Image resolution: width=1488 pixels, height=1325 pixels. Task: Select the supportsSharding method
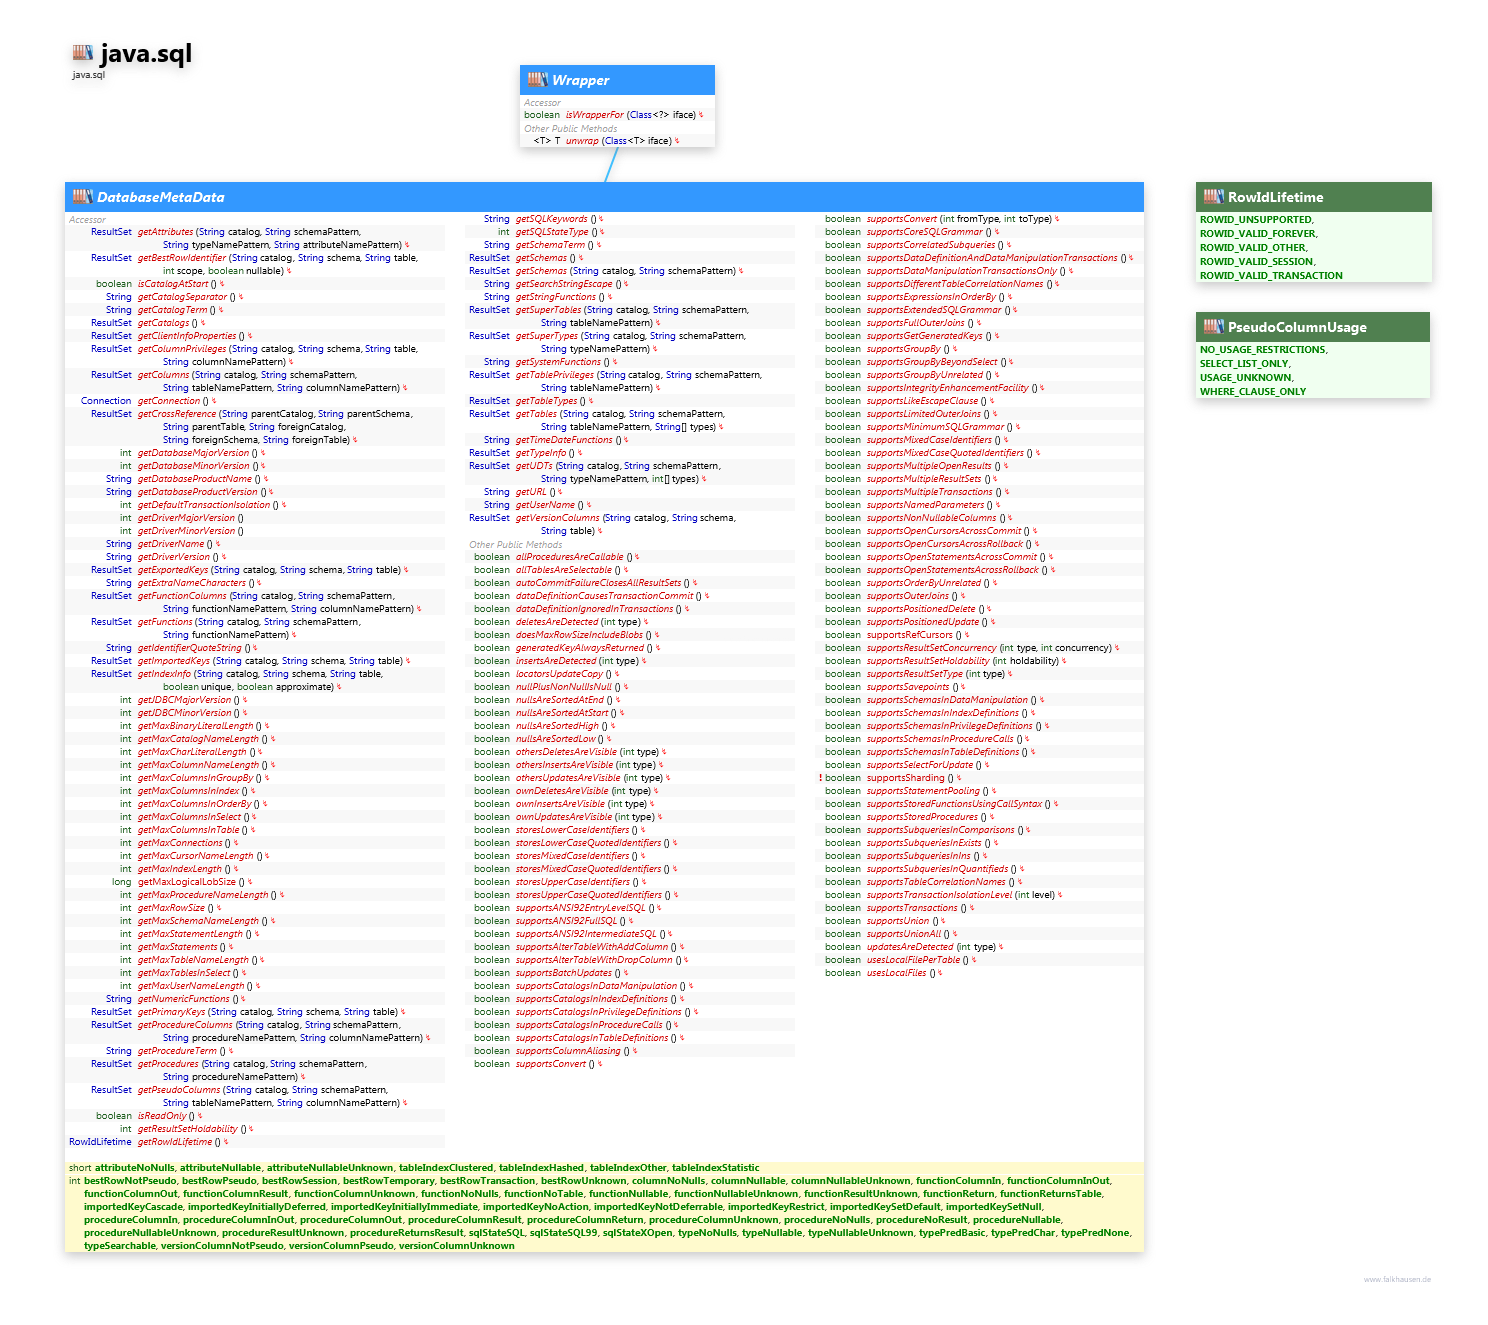905,778
